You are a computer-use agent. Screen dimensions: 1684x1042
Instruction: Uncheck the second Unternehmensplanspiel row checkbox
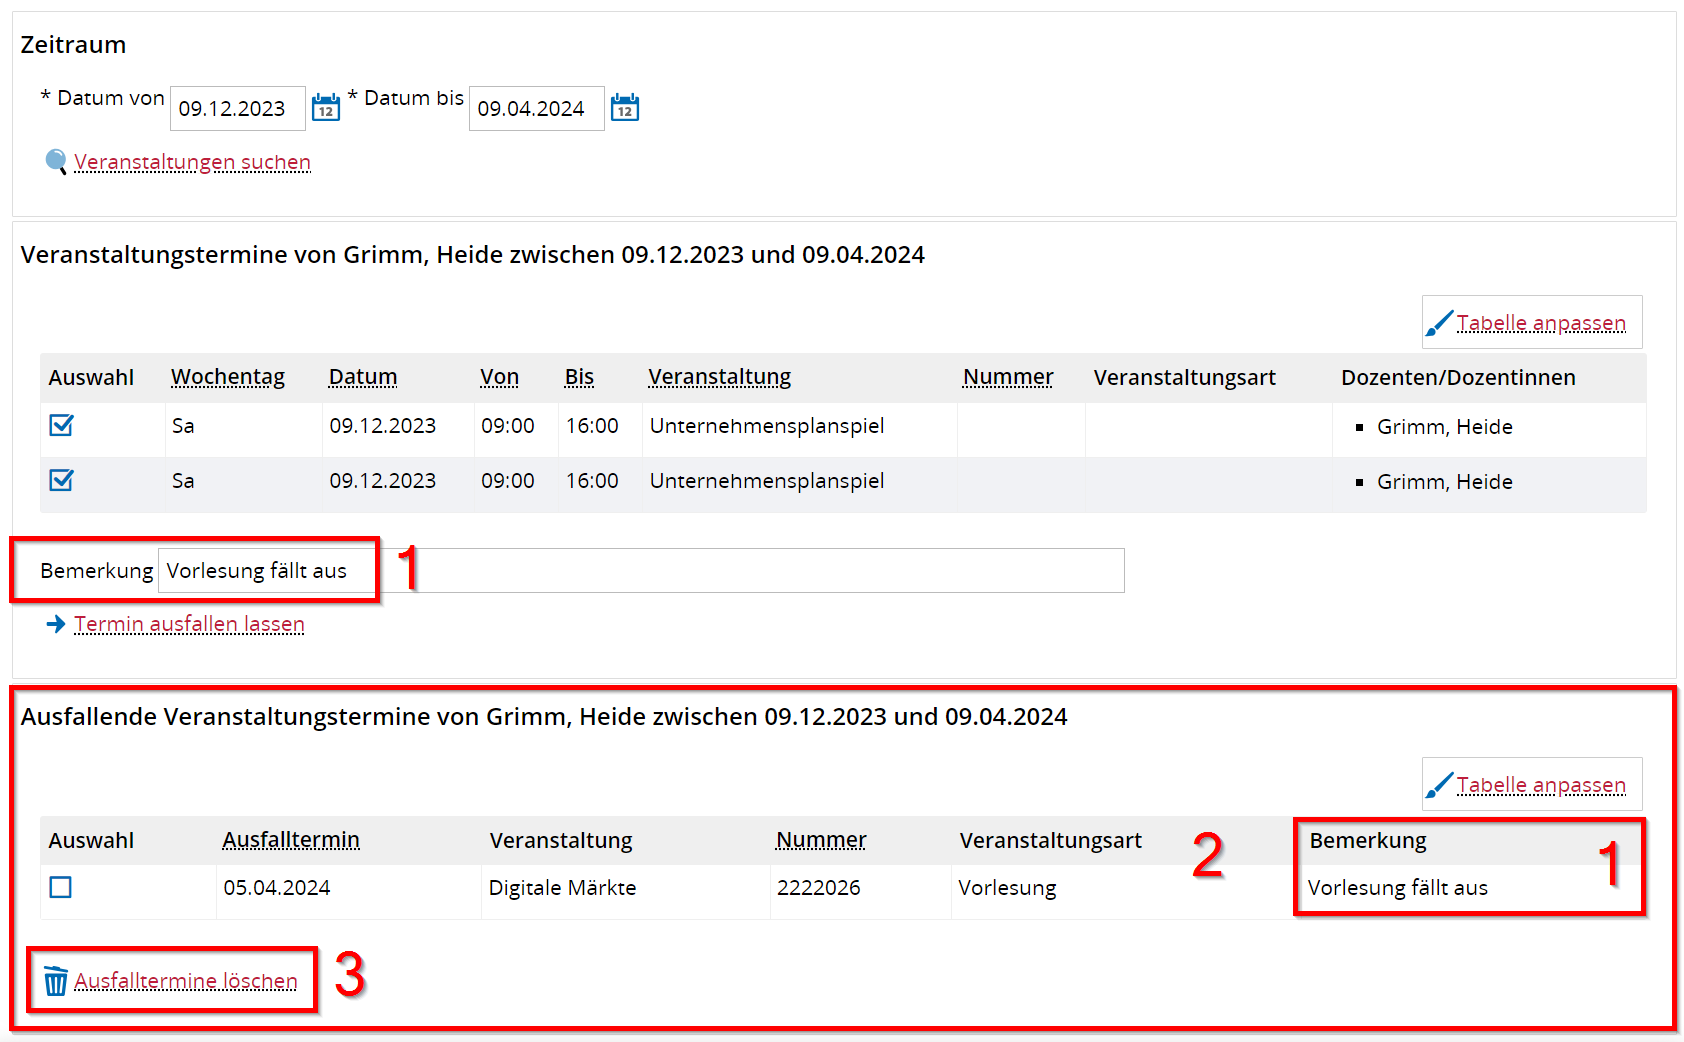61,481
